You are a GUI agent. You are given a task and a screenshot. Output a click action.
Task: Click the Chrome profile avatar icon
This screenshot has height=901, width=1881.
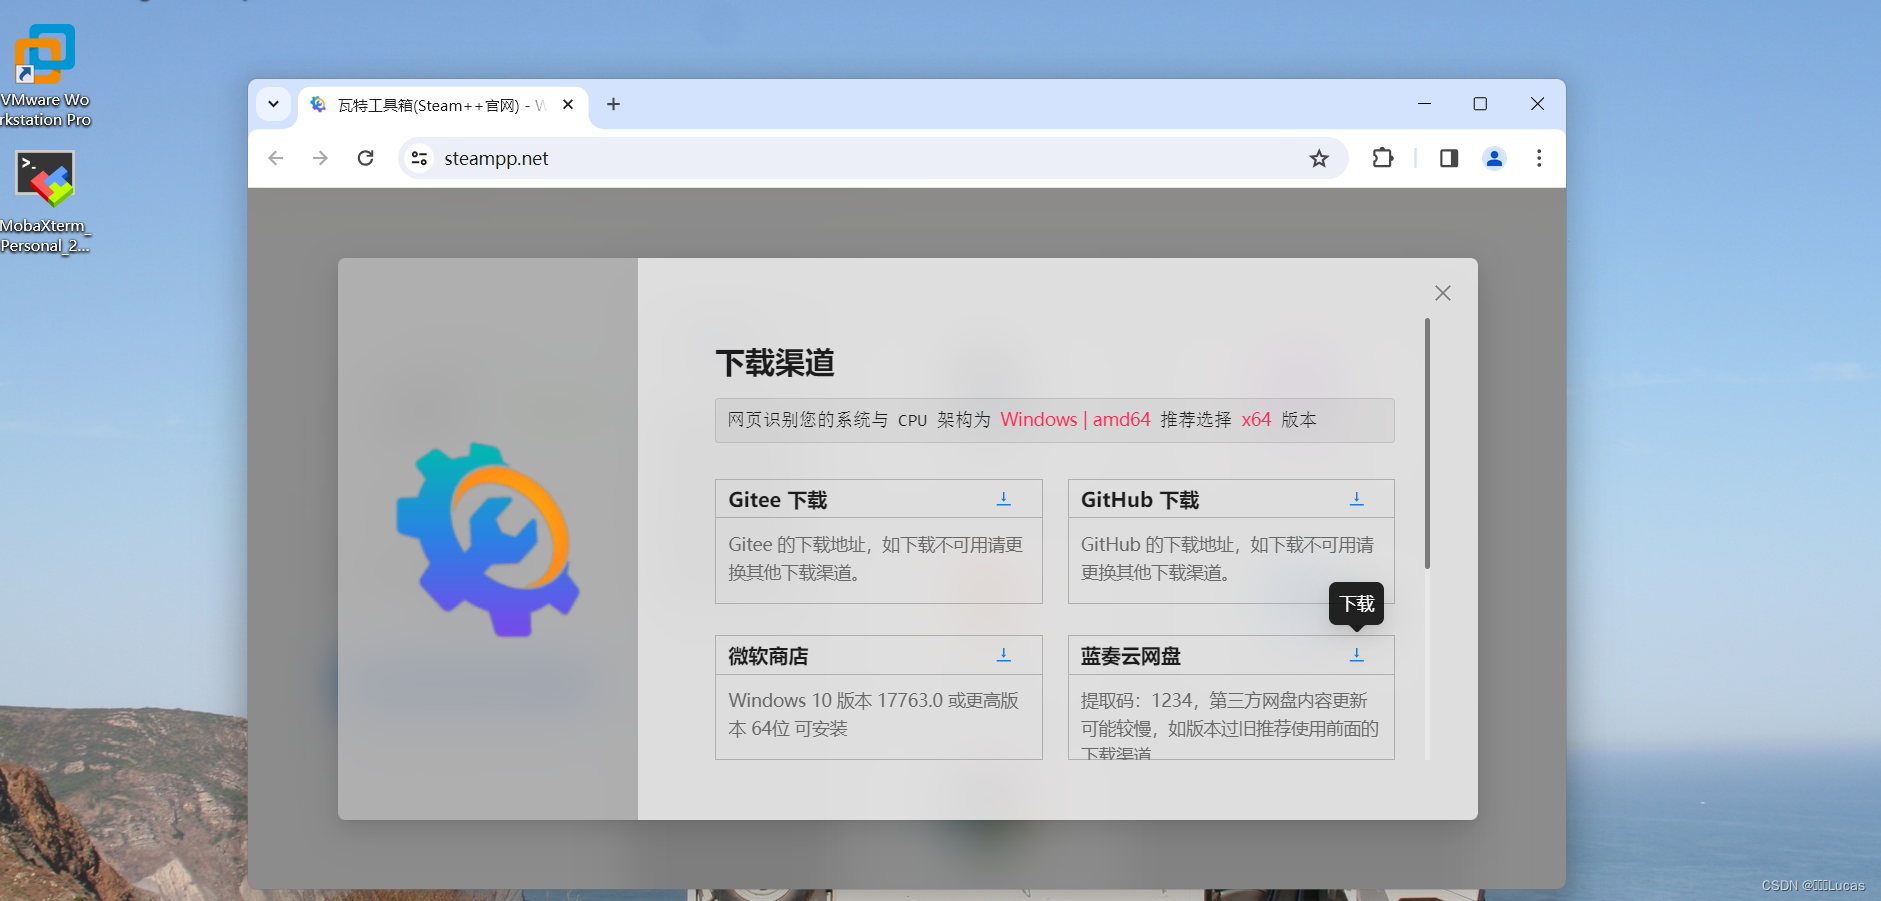[1493, 158]
